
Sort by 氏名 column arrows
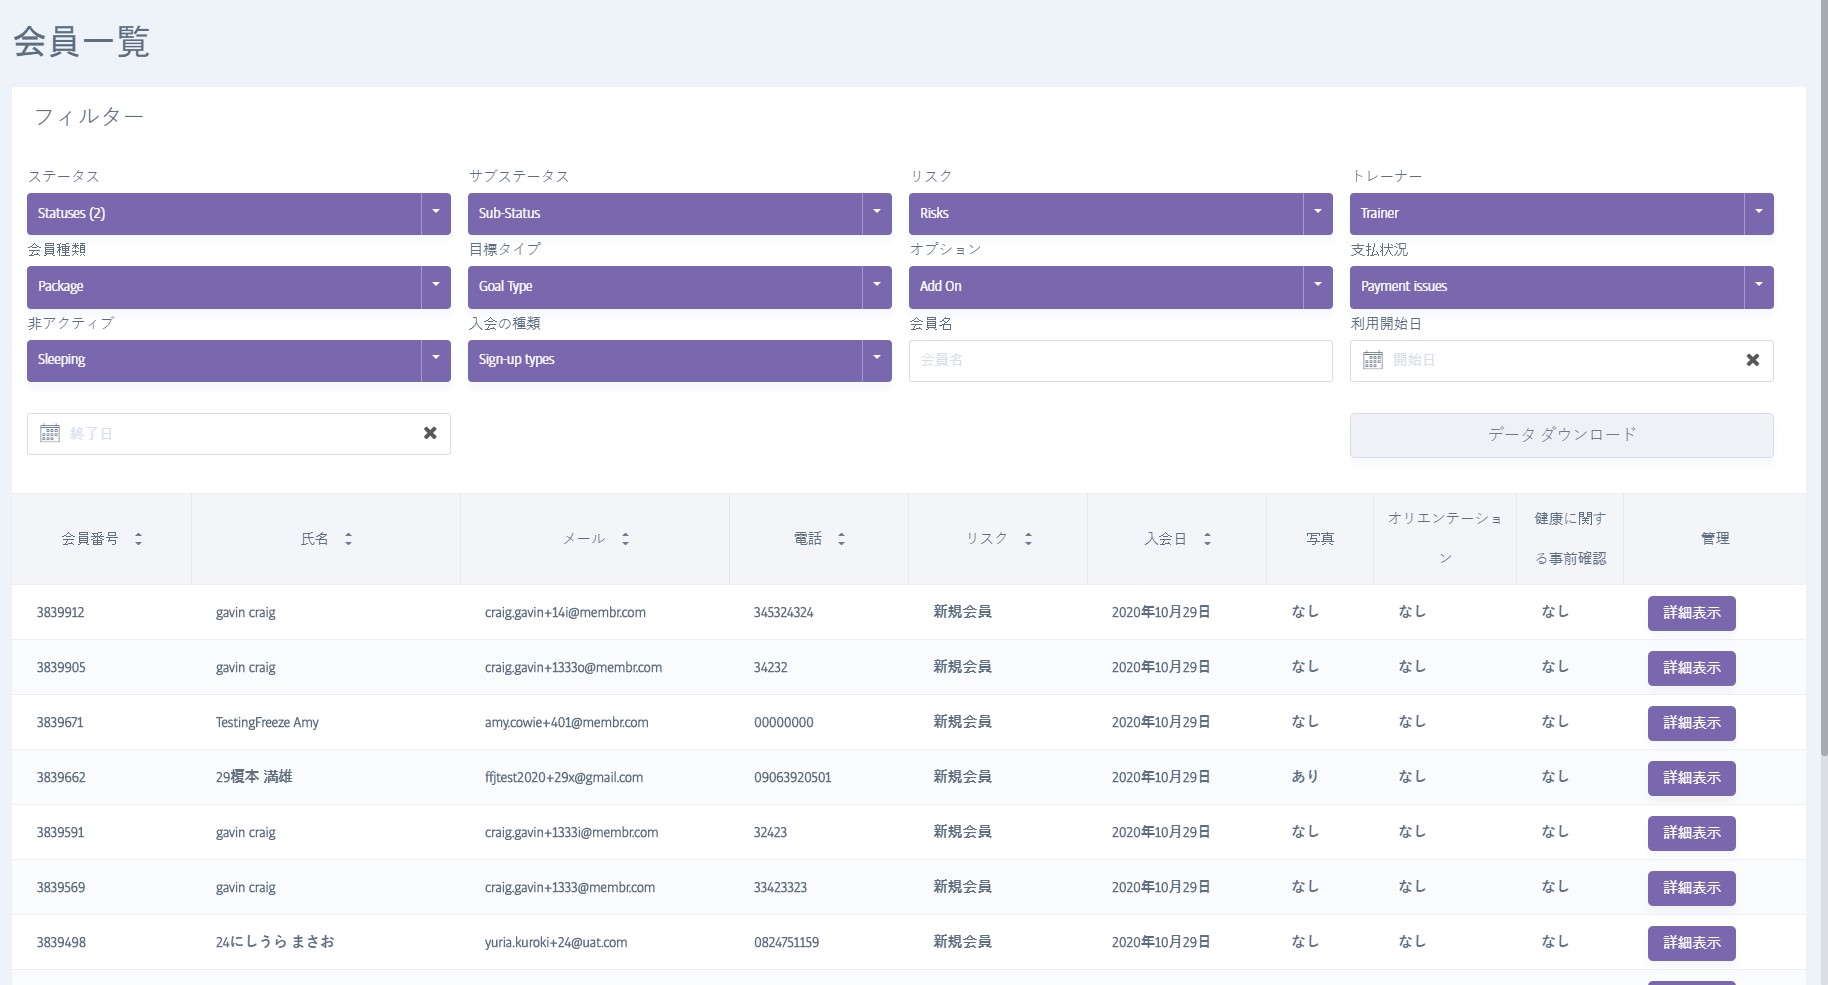348,539
